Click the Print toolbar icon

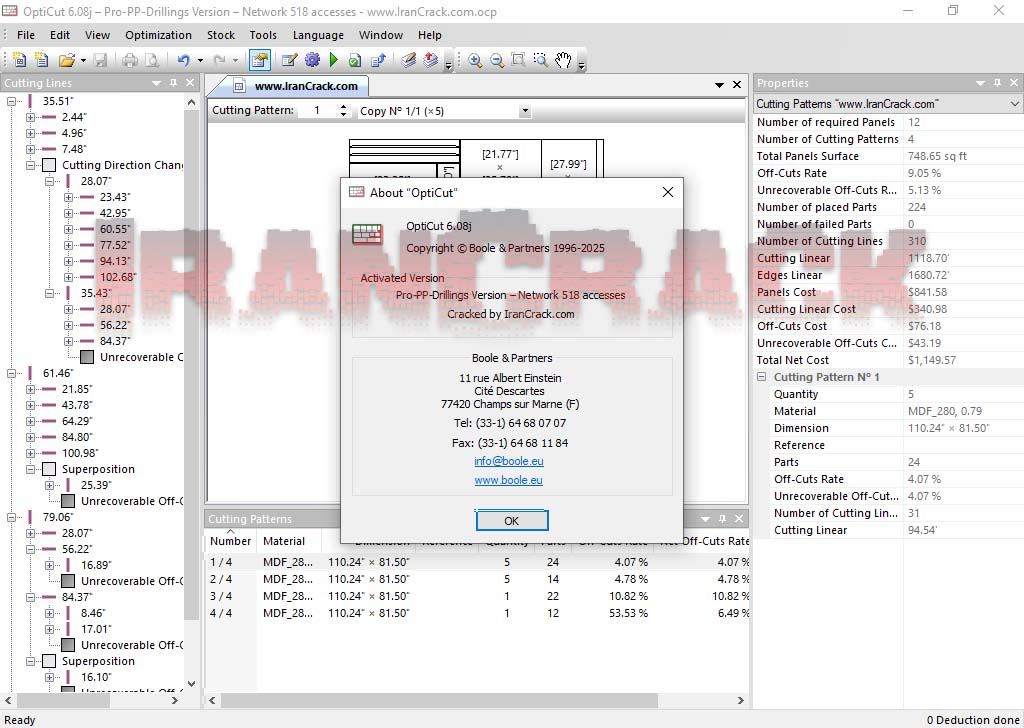click(x=129, y=60)
